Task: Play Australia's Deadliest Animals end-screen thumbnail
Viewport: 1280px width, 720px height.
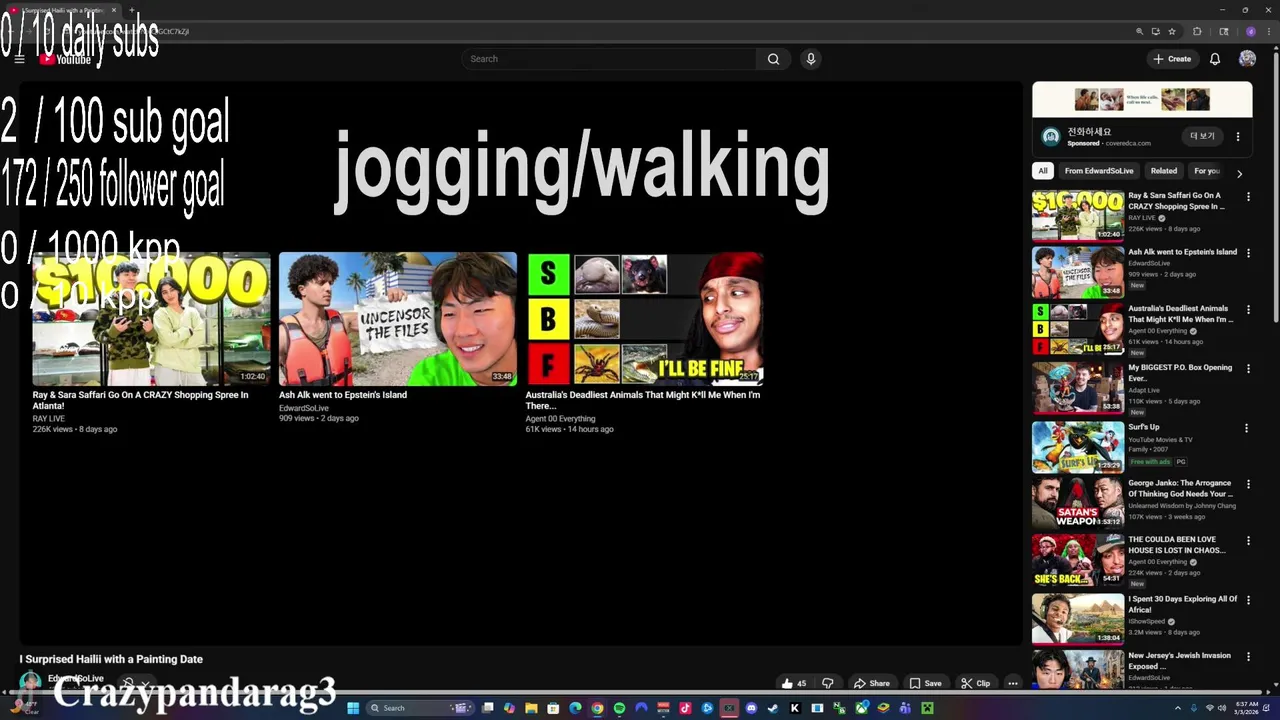Action: (x=645, y=319)
